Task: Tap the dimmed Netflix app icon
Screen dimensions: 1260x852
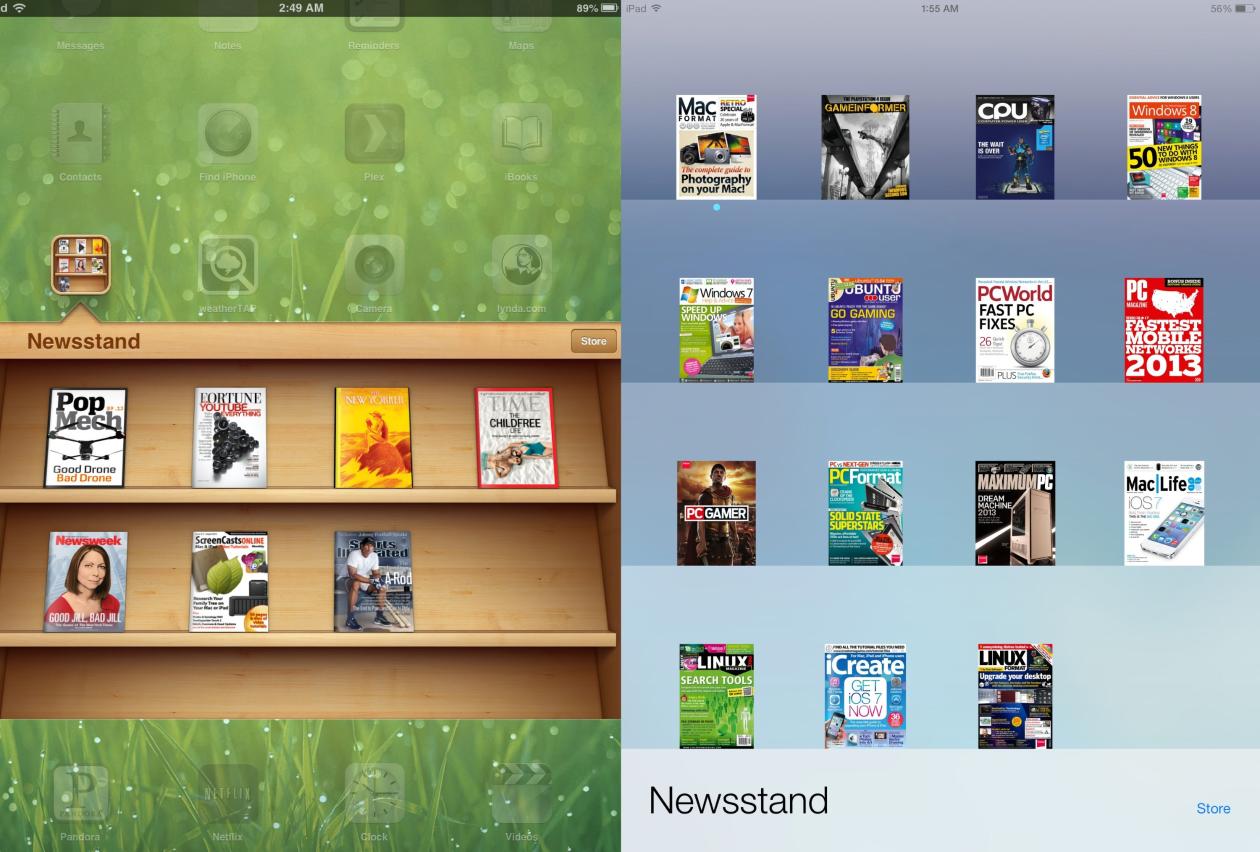Action: pos(227,795)
